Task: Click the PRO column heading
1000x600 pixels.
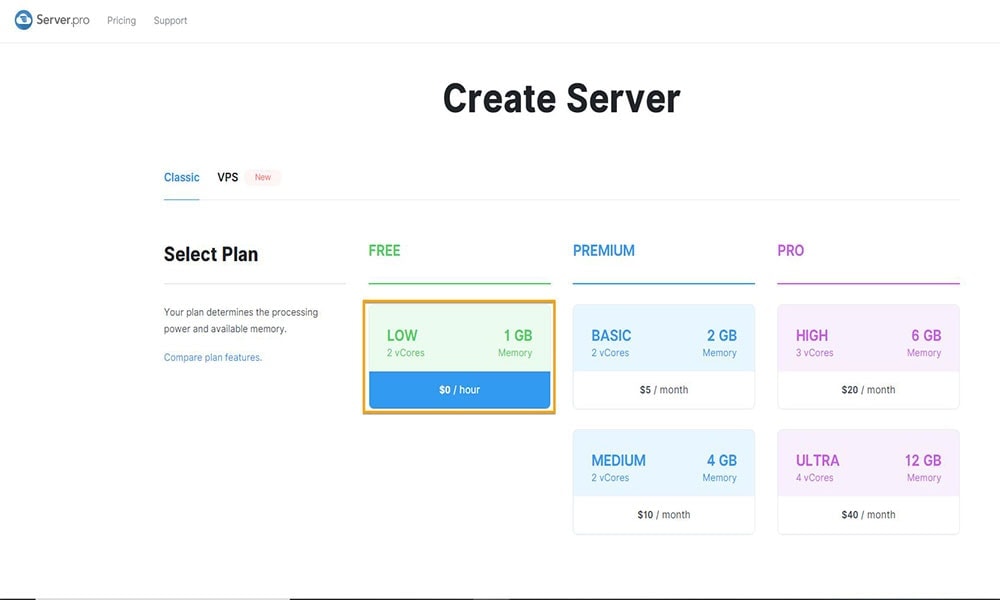Action: click(x=790, y=251)
